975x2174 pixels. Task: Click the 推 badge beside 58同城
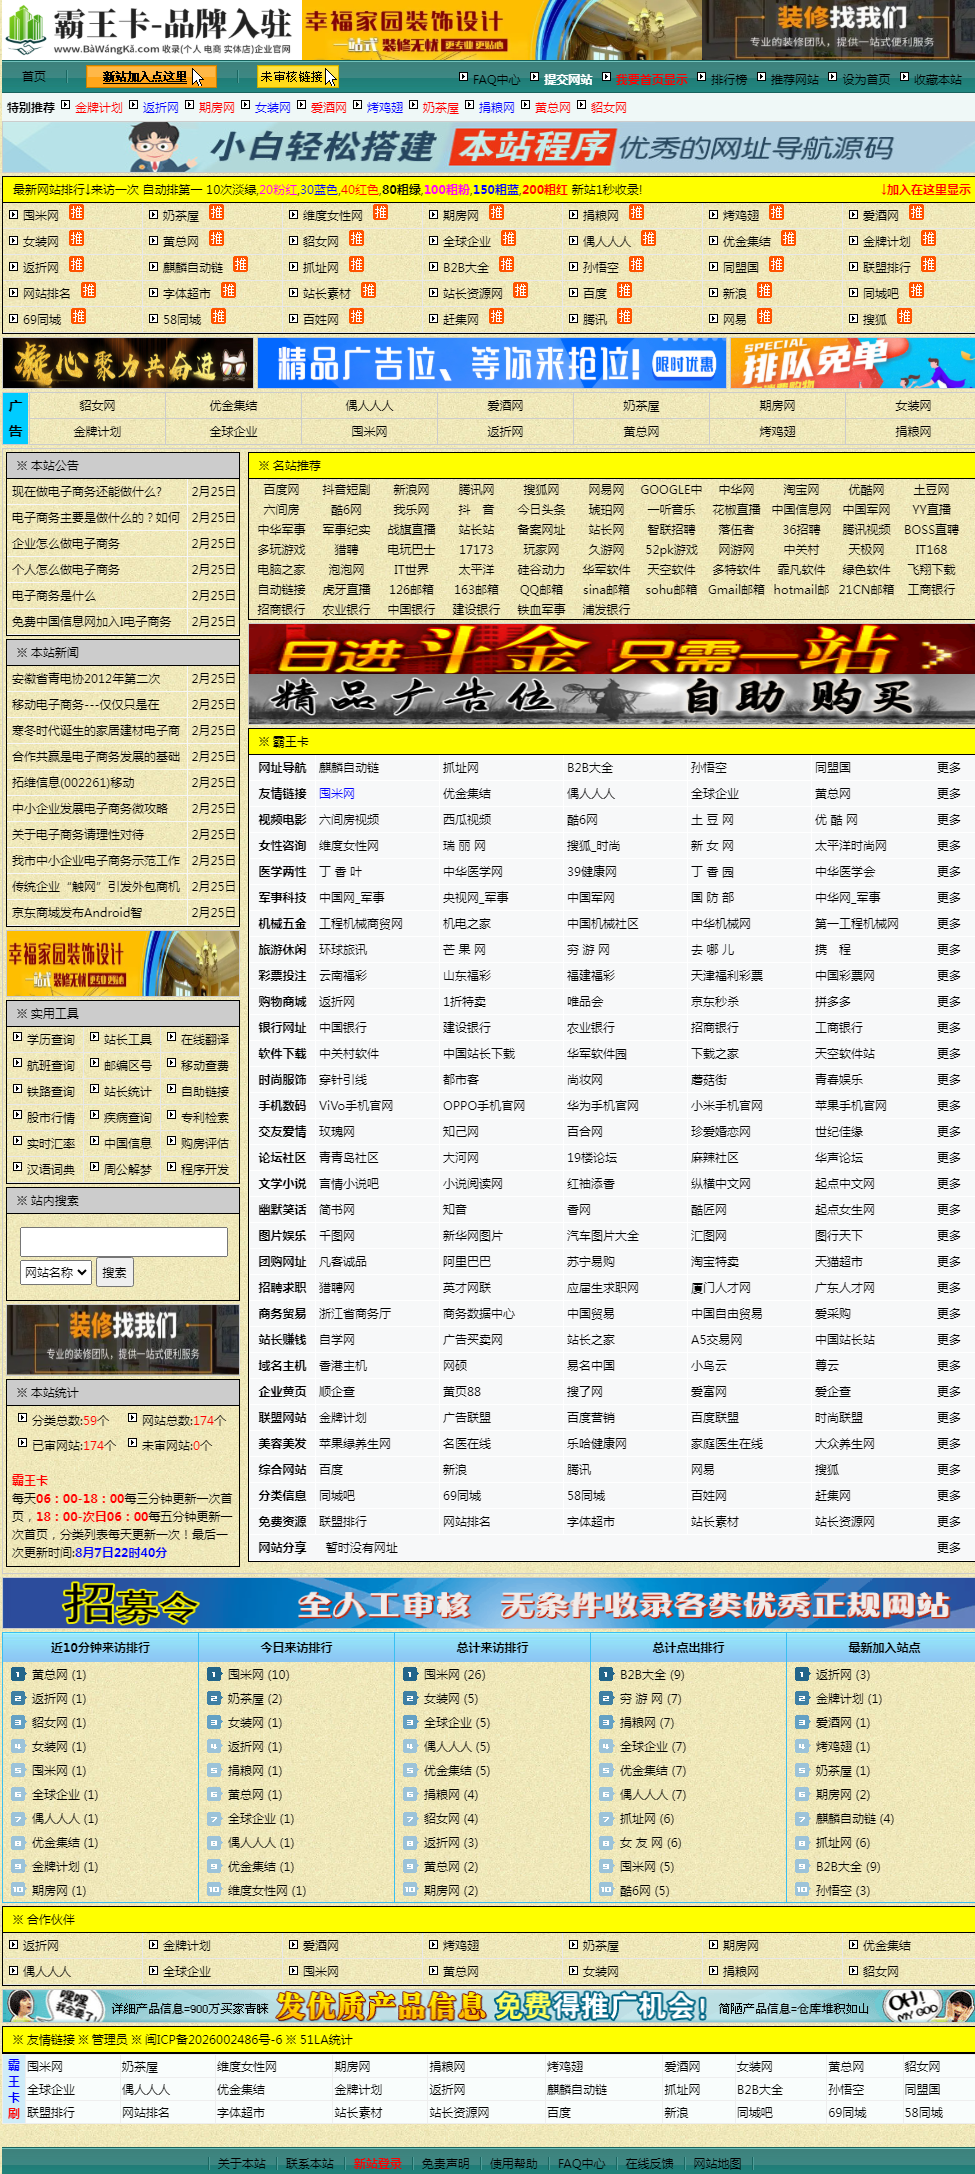(x=219, y=317)
